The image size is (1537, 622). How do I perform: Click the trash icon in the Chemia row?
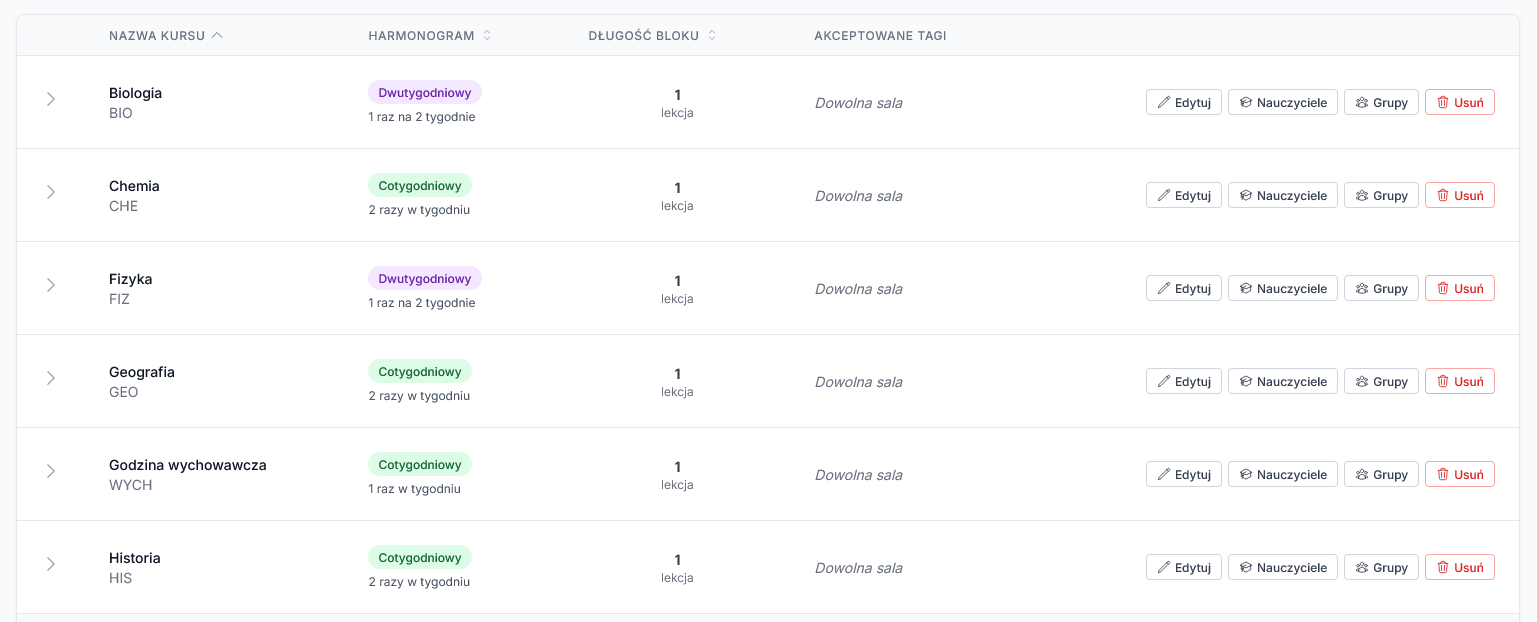(1442, 196)
